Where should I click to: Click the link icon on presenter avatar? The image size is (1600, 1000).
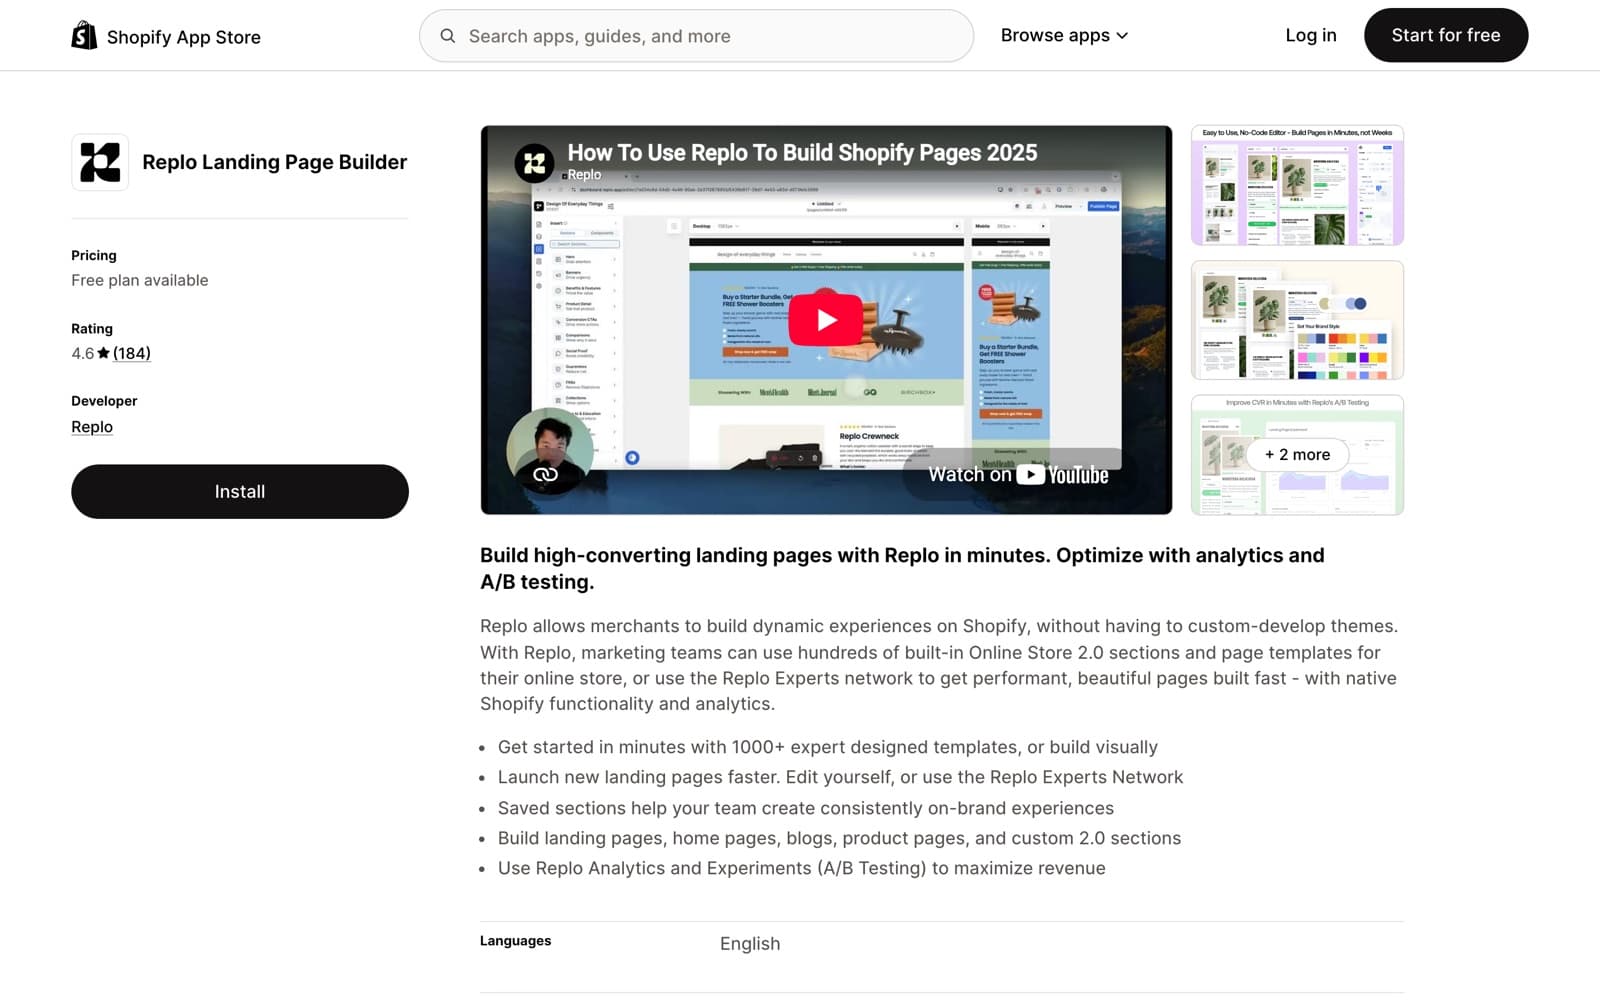click(x=545, y=474)
